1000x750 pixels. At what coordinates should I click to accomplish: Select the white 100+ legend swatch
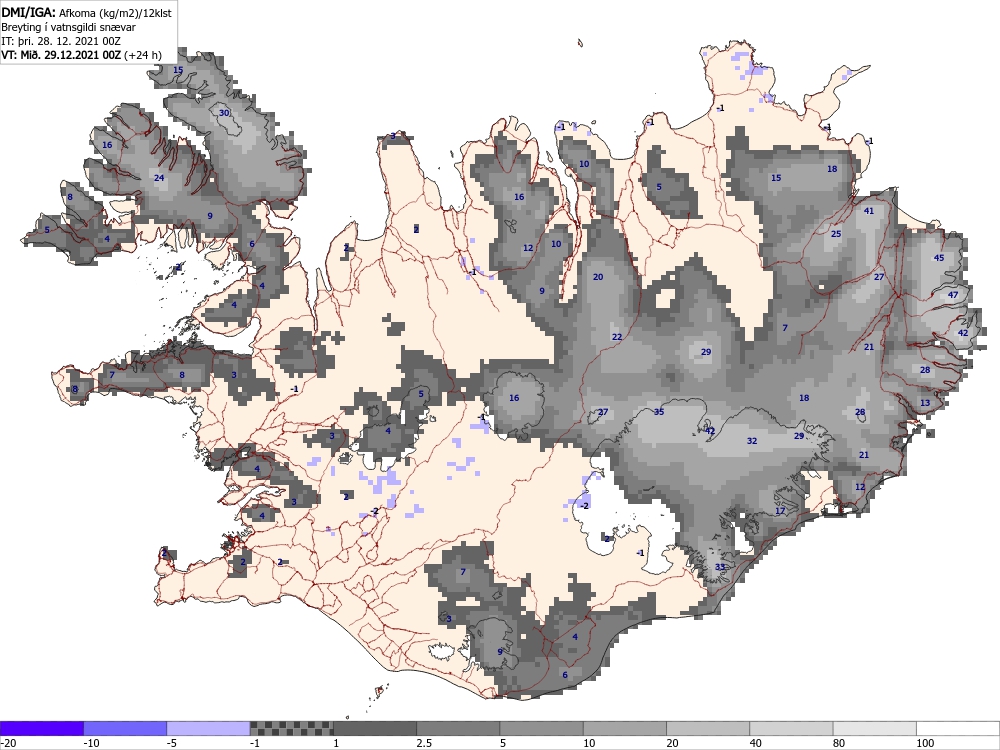(958, 728)
